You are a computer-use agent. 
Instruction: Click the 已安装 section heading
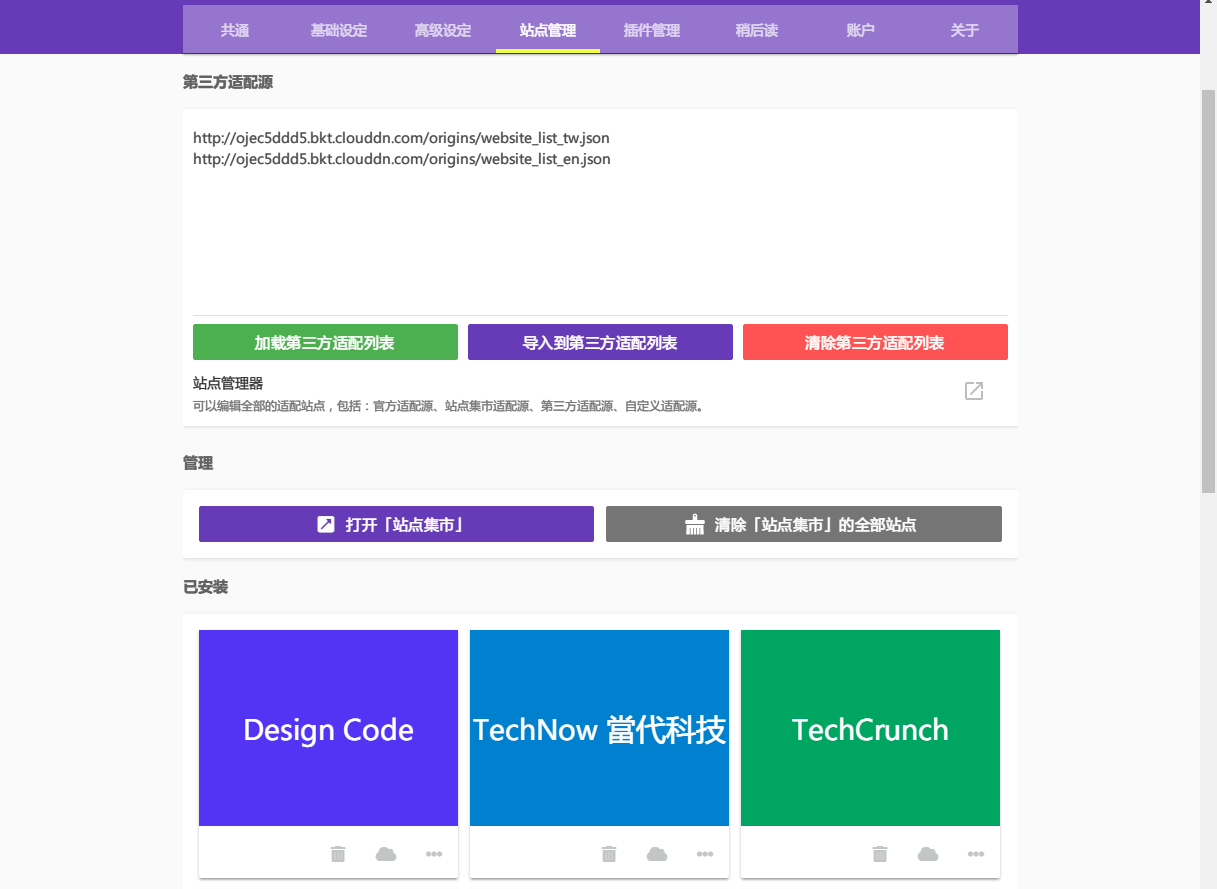click(205, 587)
